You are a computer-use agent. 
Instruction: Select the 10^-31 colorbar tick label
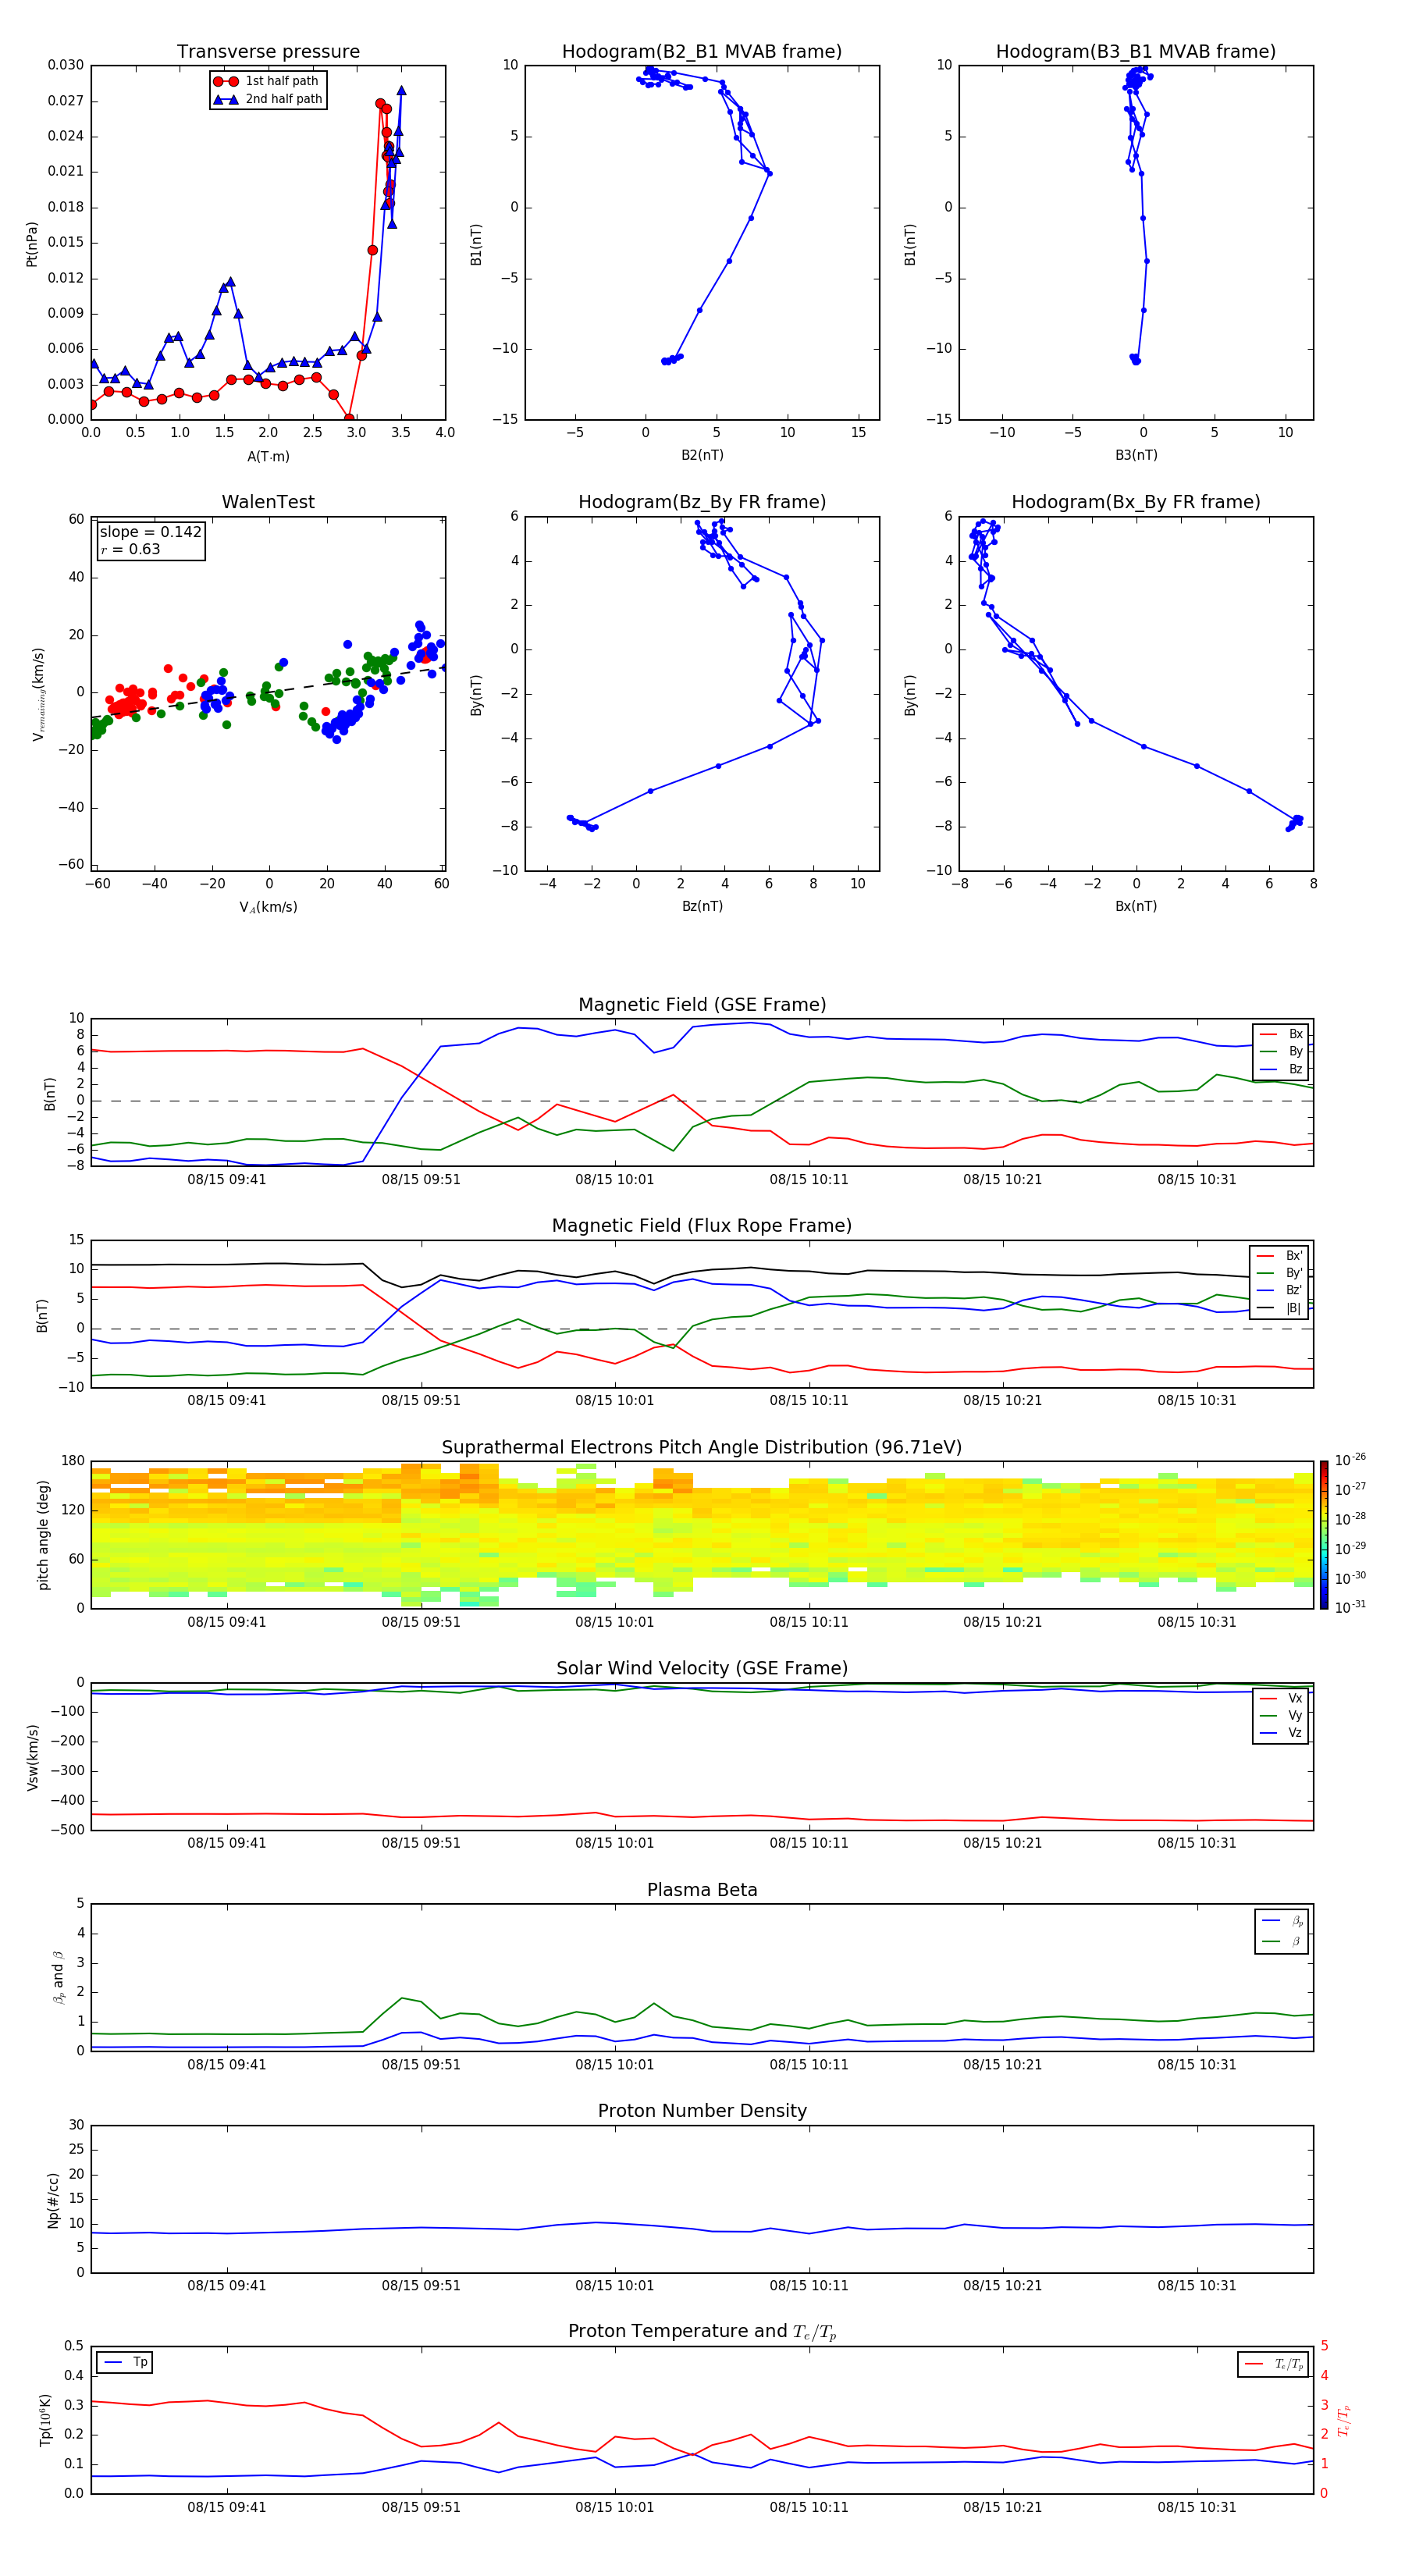pyautogui.click(x=1350, y=1607)
